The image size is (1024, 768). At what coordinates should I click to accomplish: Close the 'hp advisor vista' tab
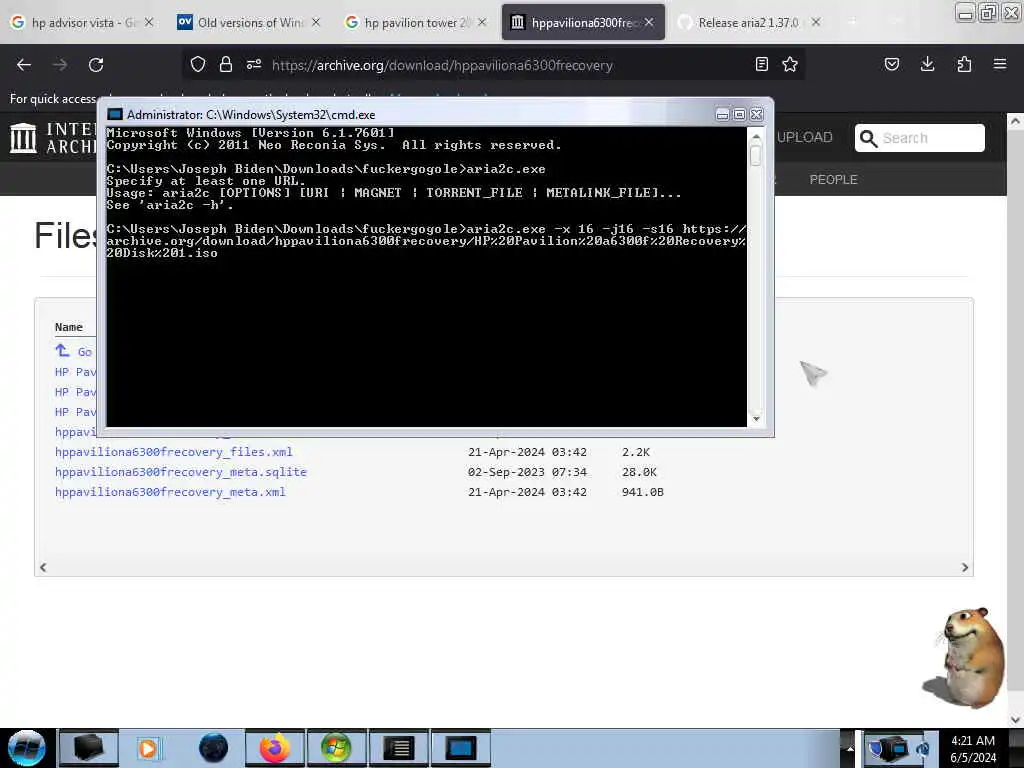[x=149, y=22]
